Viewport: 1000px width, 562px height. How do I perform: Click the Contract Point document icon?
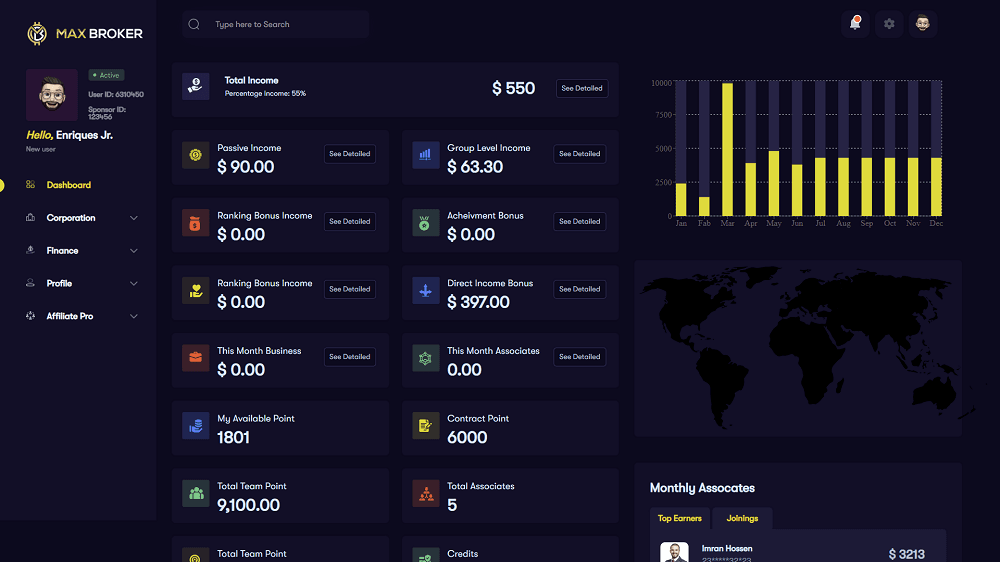[x=426, y=426]
